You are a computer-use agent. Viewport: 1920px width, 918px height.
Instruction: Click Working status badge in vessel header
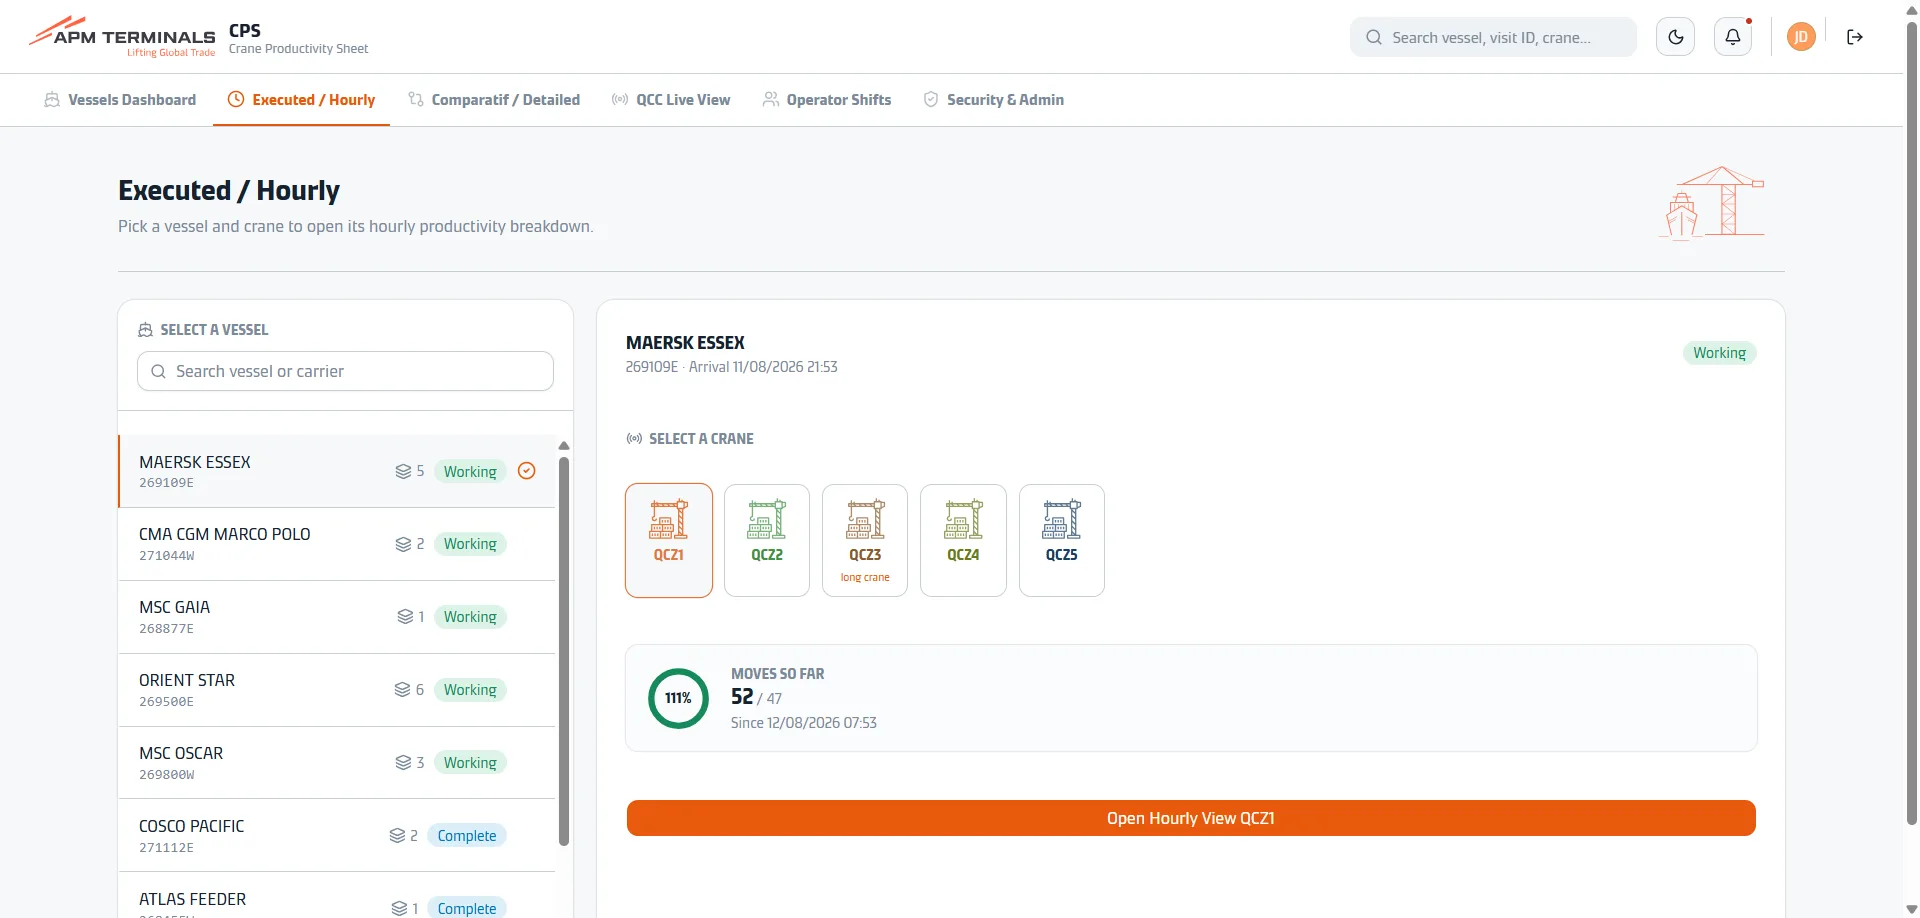click(x=1719, y=353)
